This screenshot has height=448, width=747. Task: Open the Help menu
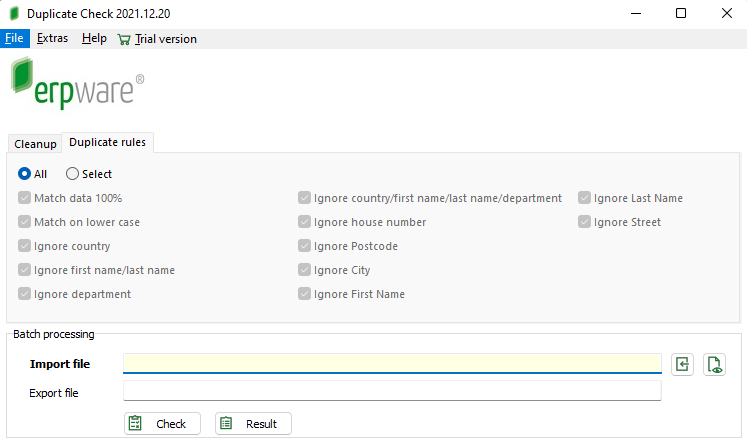[x=94, y=38]
